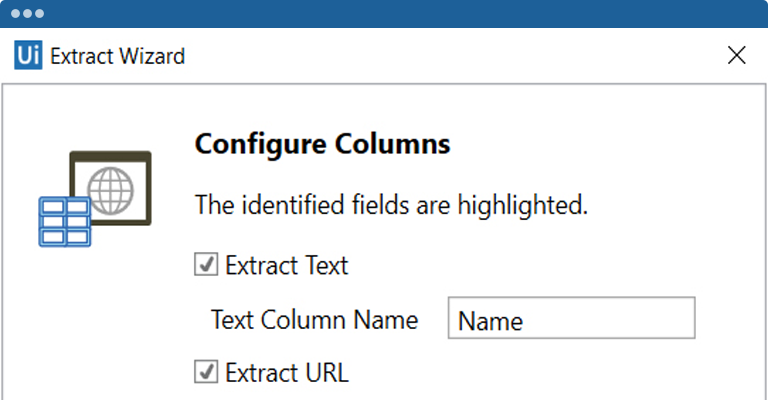768x400 pixels.
Task: Click the word Name inside the text box
Action: [490, 321]
